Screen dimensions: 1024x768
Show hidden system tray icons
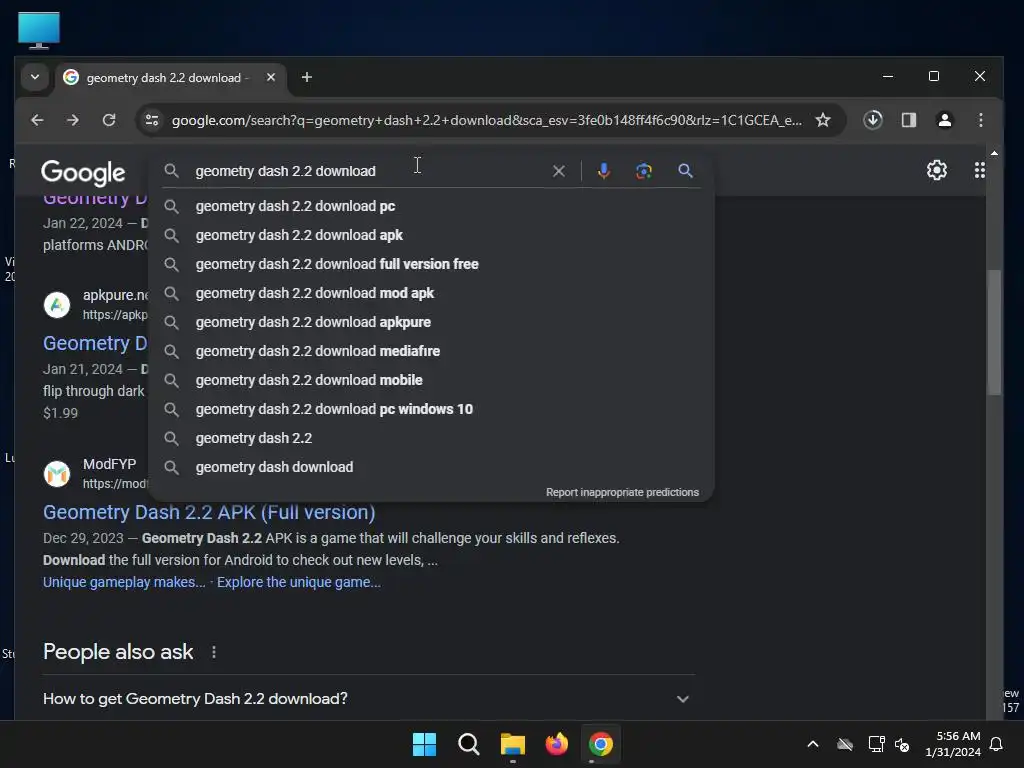812,744
